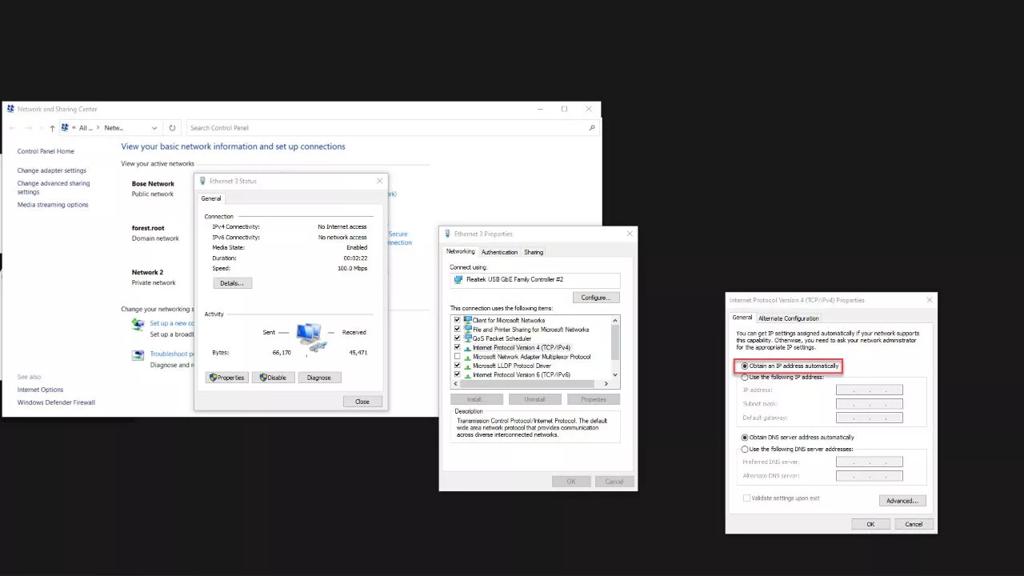Switch to the Alternate Configuration tab
This screenshot has height=576, width=1024.
click(x=788, y=318)
